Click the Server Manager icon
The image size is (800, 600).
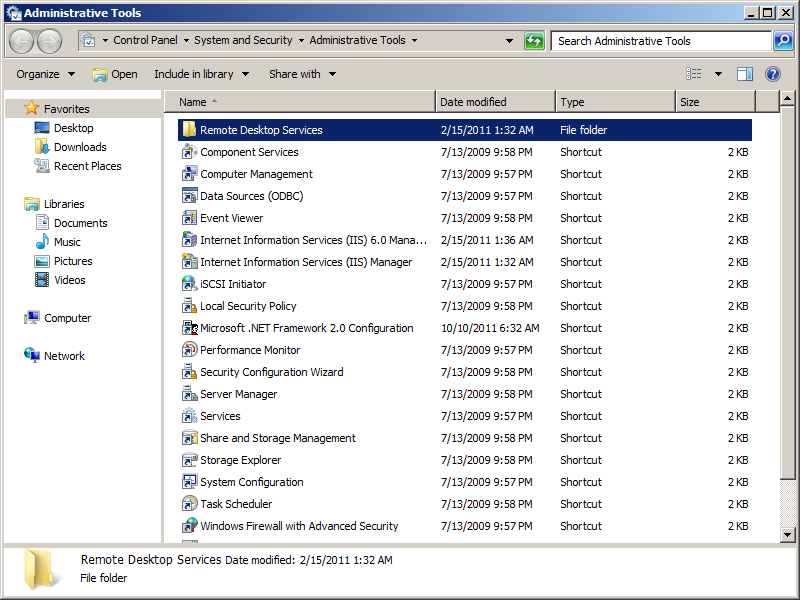click(x=189, y=393)
